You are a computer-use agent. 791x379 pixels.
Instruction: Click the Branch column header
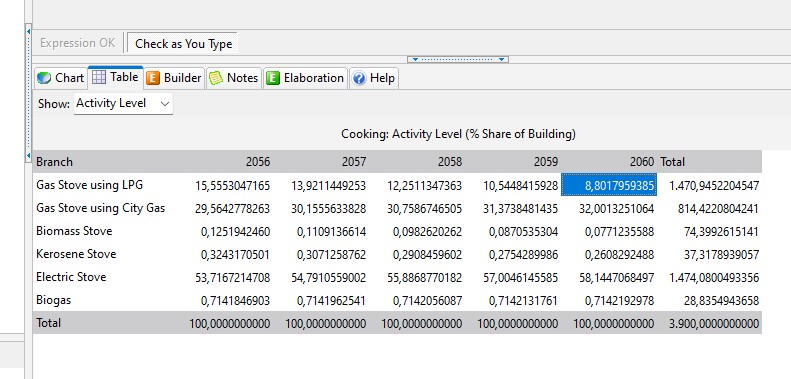tap(54, 162)
